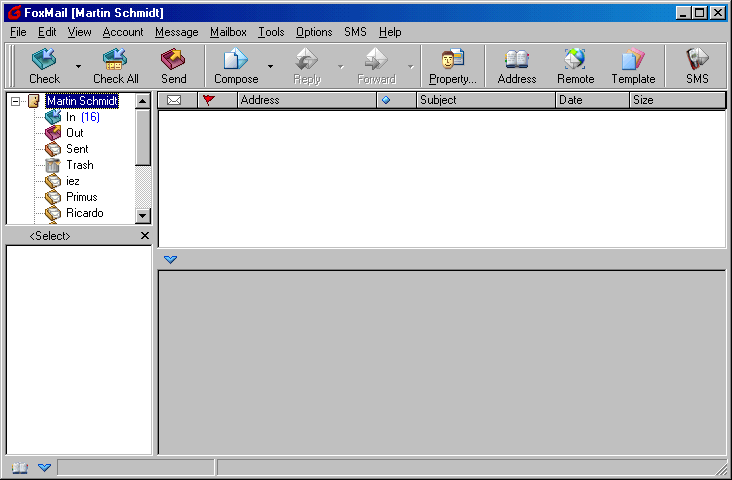
Task: Sort by the Size column header
Action: click(677, 100)
